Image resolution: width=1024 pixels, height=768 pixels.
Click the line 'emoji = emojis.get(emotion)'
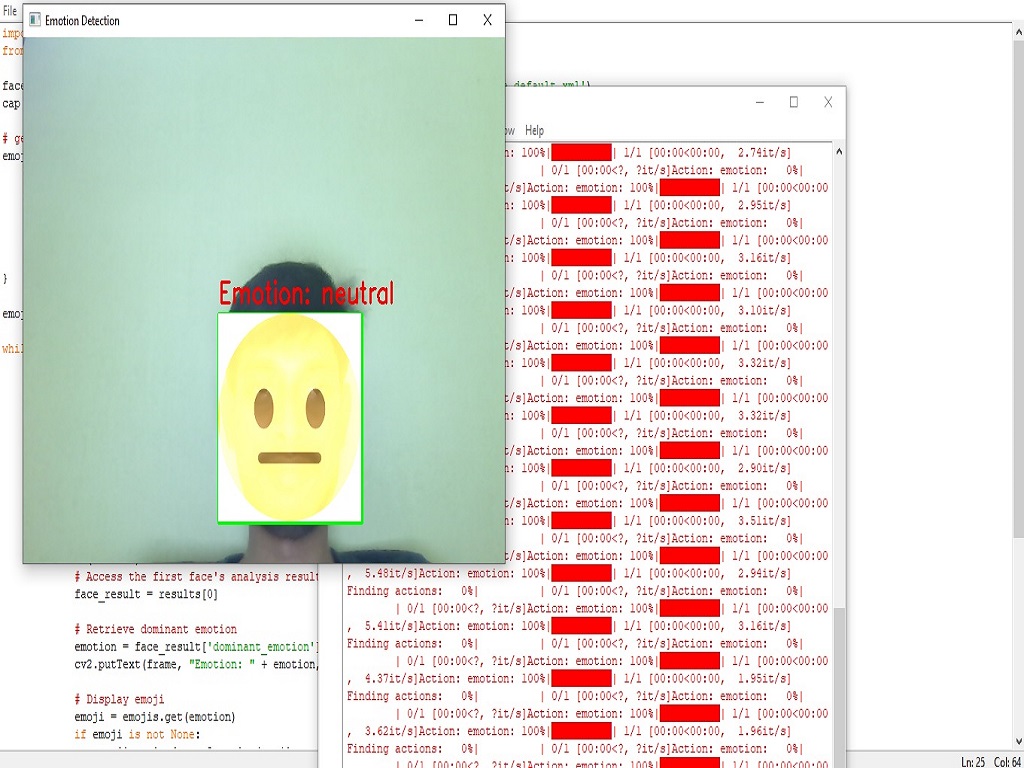coord(155,717)
